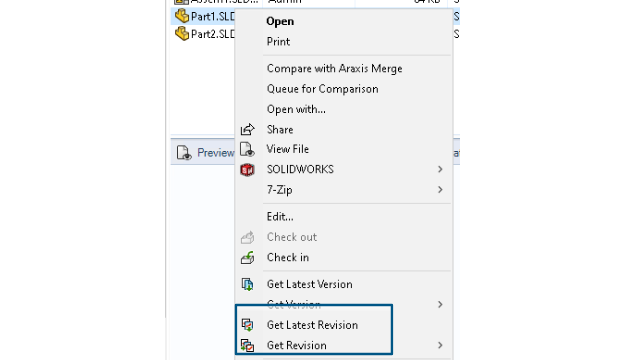The height and width of the screenshot is (360, 640).
Task: Click the Check in icon
Action: click(x=247, y=258)
